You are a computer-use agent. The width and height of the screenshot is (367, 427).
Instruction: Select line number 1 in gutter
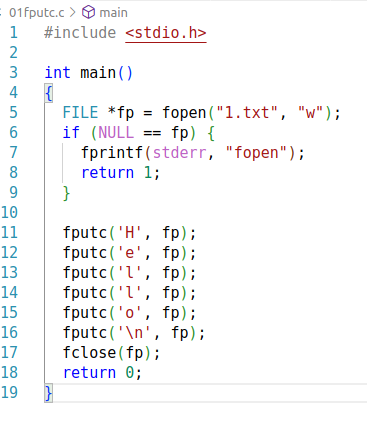(14, 33)
